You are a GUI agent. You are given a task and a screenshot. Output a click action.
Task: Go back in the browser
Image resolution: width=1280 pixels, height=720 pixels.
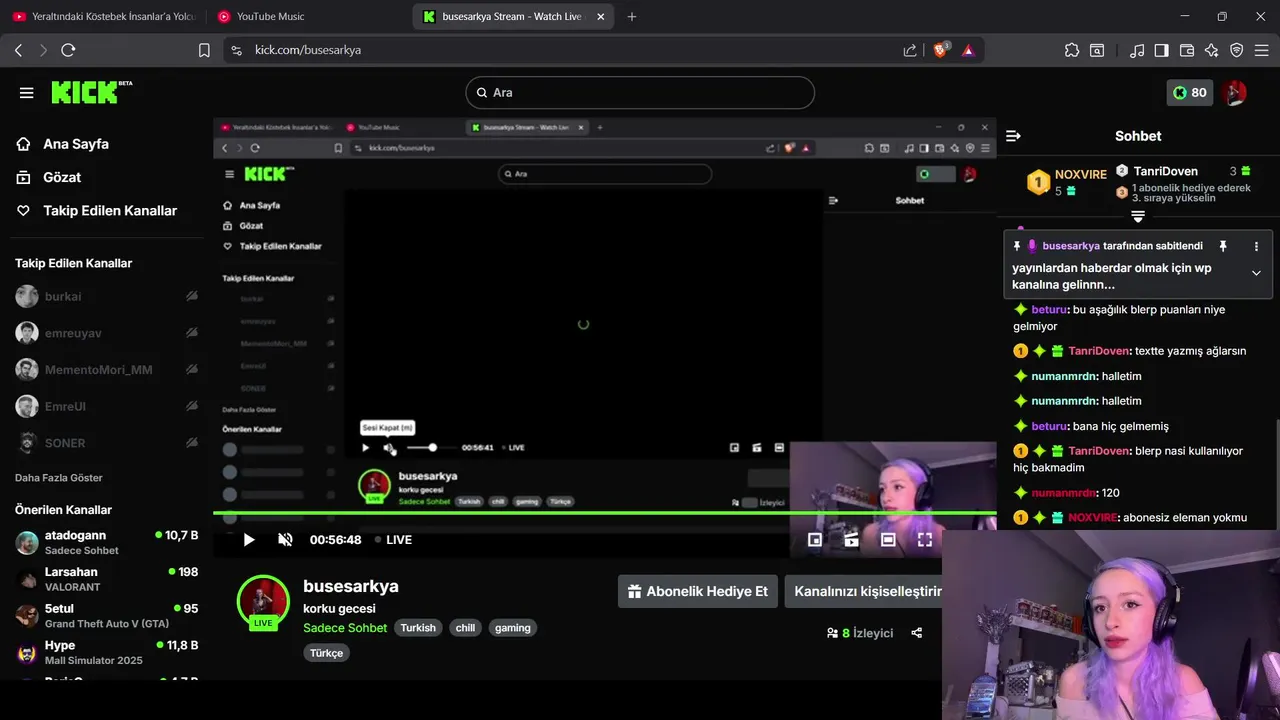tap(18, 50)
